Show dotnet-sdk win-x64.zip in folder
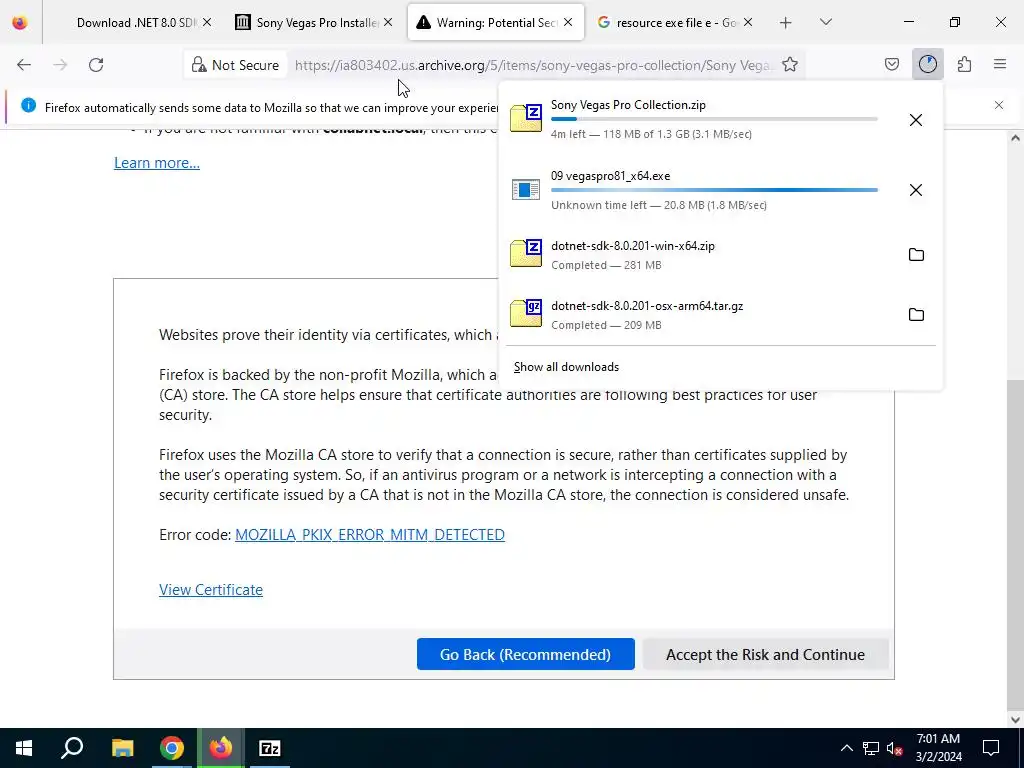Screen dimensions: 1024x768 [916, 255]
